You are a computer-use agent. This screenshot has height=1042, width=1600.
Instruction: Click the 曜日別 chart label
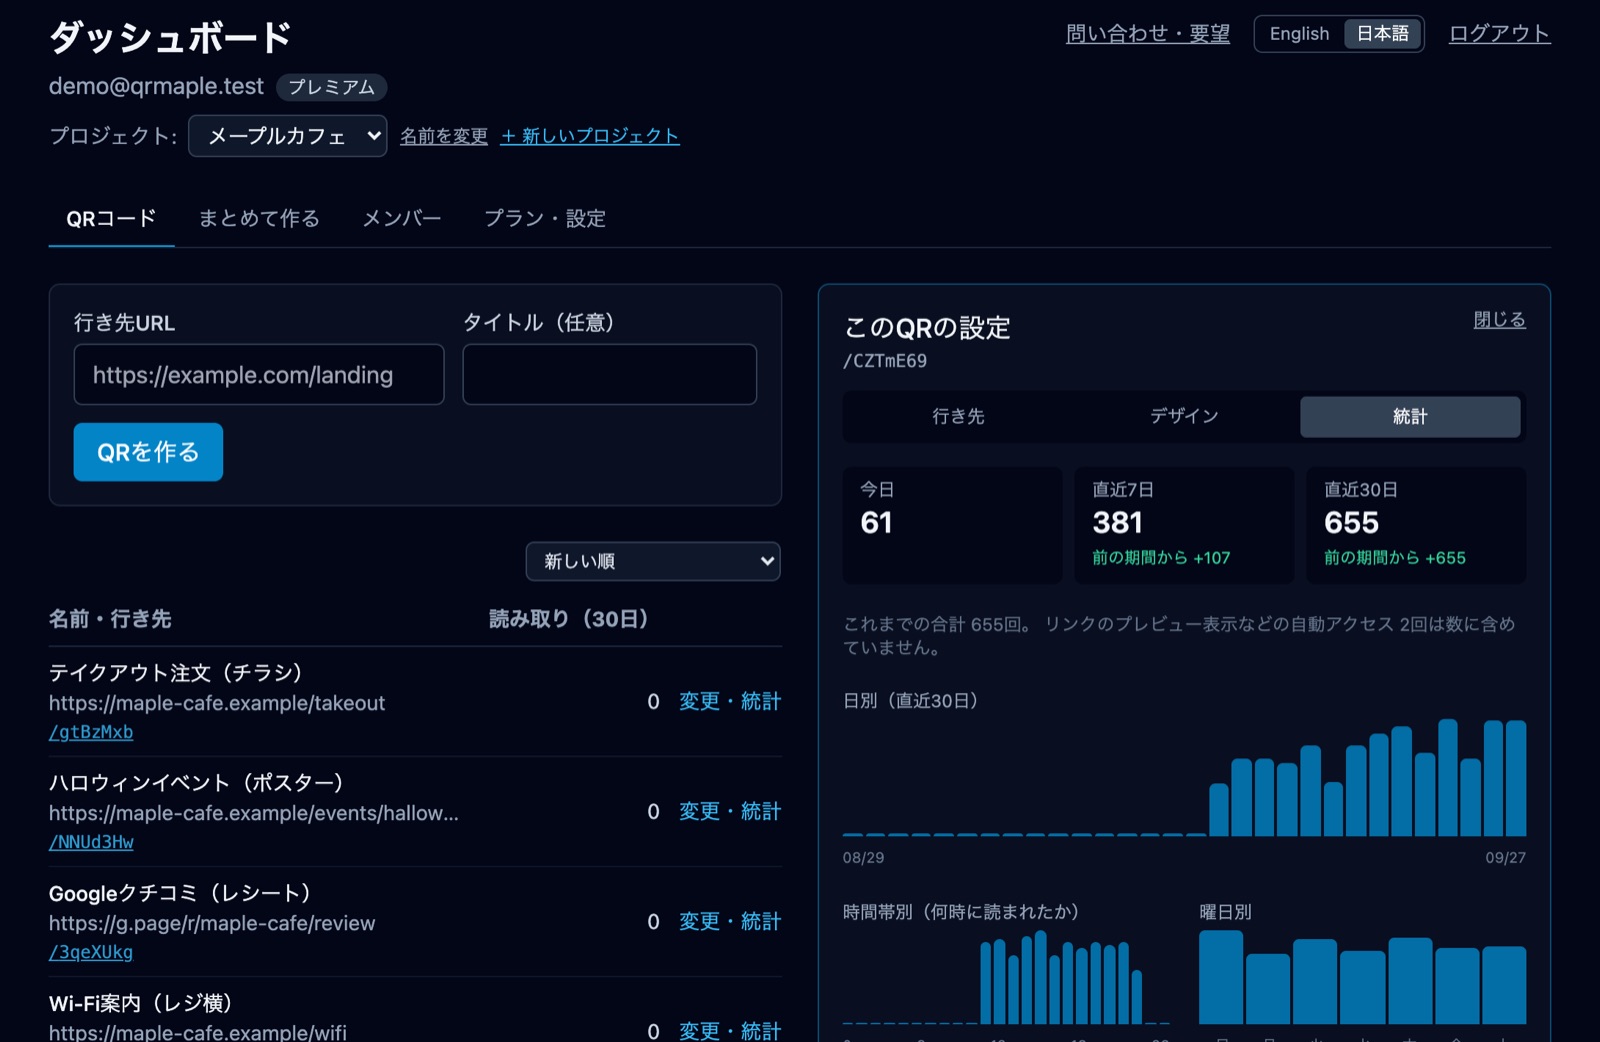tap(1225, 912)
